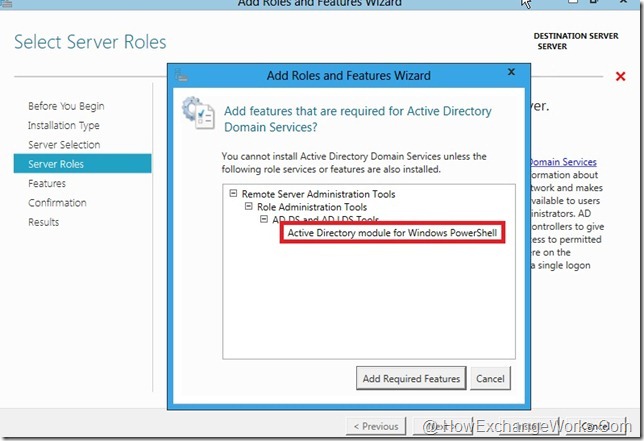The image size is (644, 441).
Task: Open the Domain Services link
Action: click(x=564, y=162)
